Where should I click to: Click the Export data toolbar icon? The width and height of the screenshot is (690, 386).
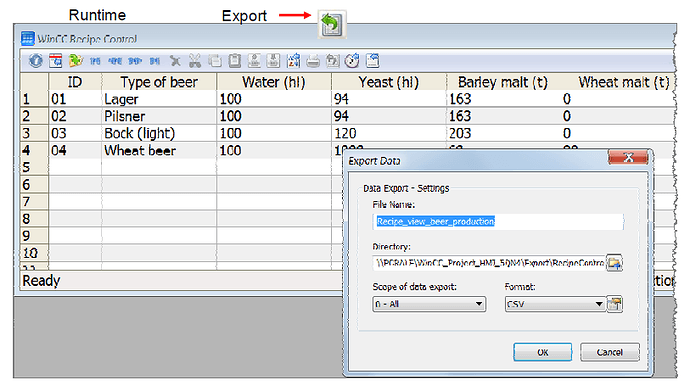373,60
